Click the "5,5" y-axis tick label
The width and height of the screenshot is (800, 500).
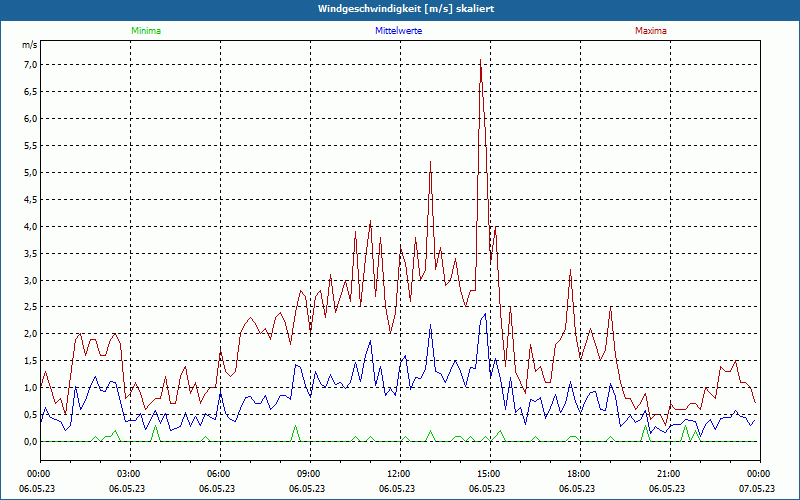tap(31, 145)
